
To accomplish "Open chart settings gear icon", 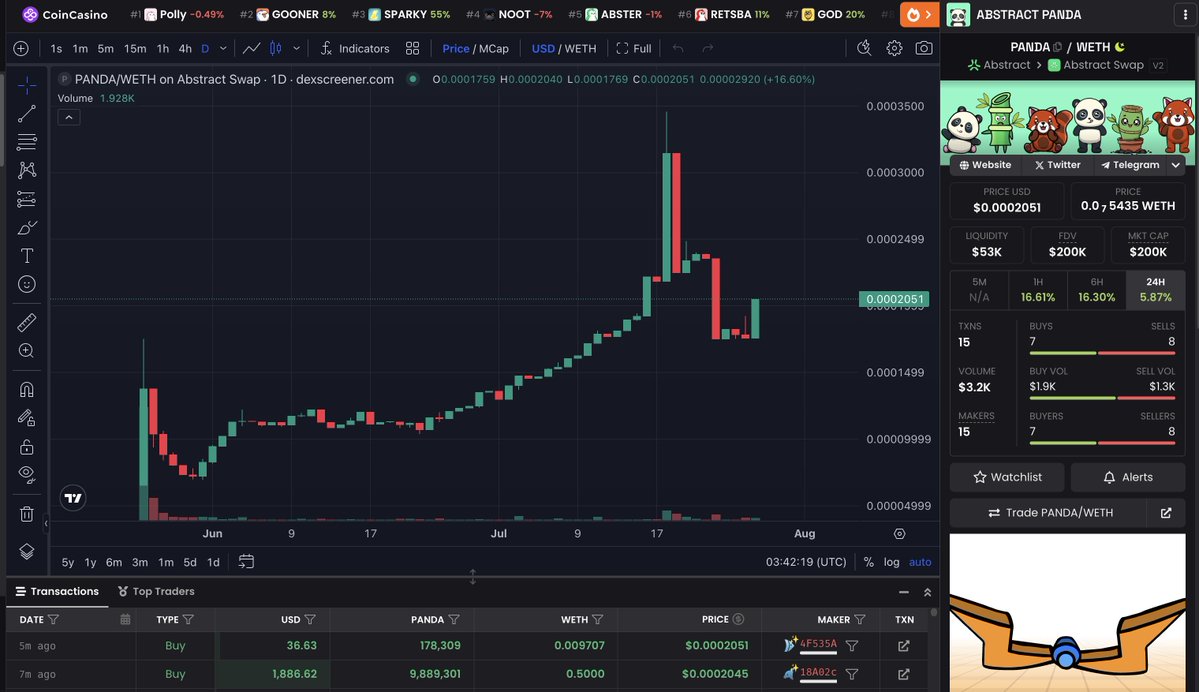I will [x=894, y=48].
